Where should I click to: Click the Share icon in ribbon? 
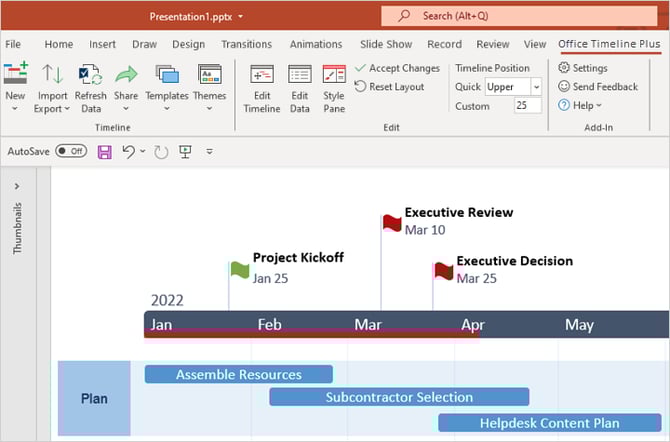(x=126, y=76)
